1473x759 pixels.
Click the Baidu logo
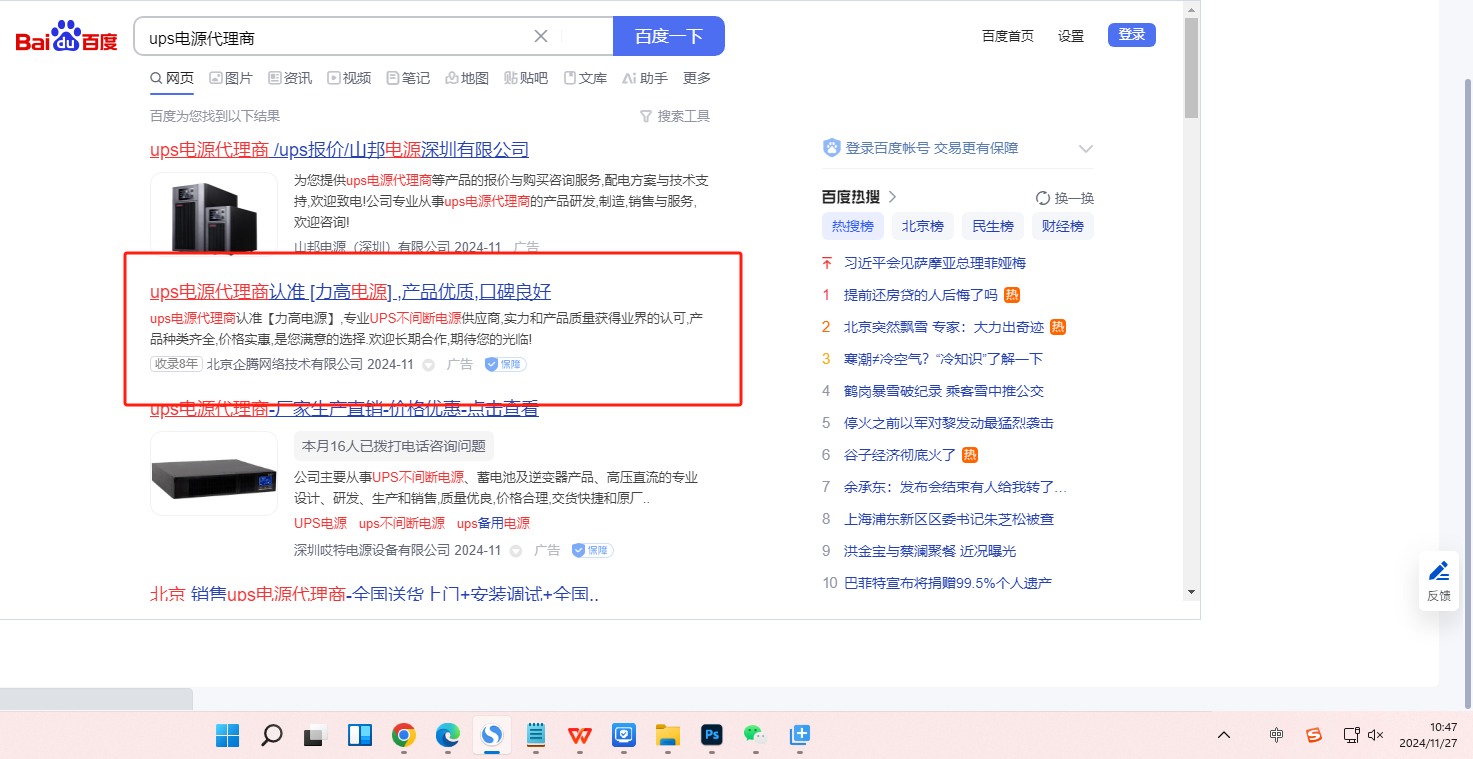(x=66, y=37)
